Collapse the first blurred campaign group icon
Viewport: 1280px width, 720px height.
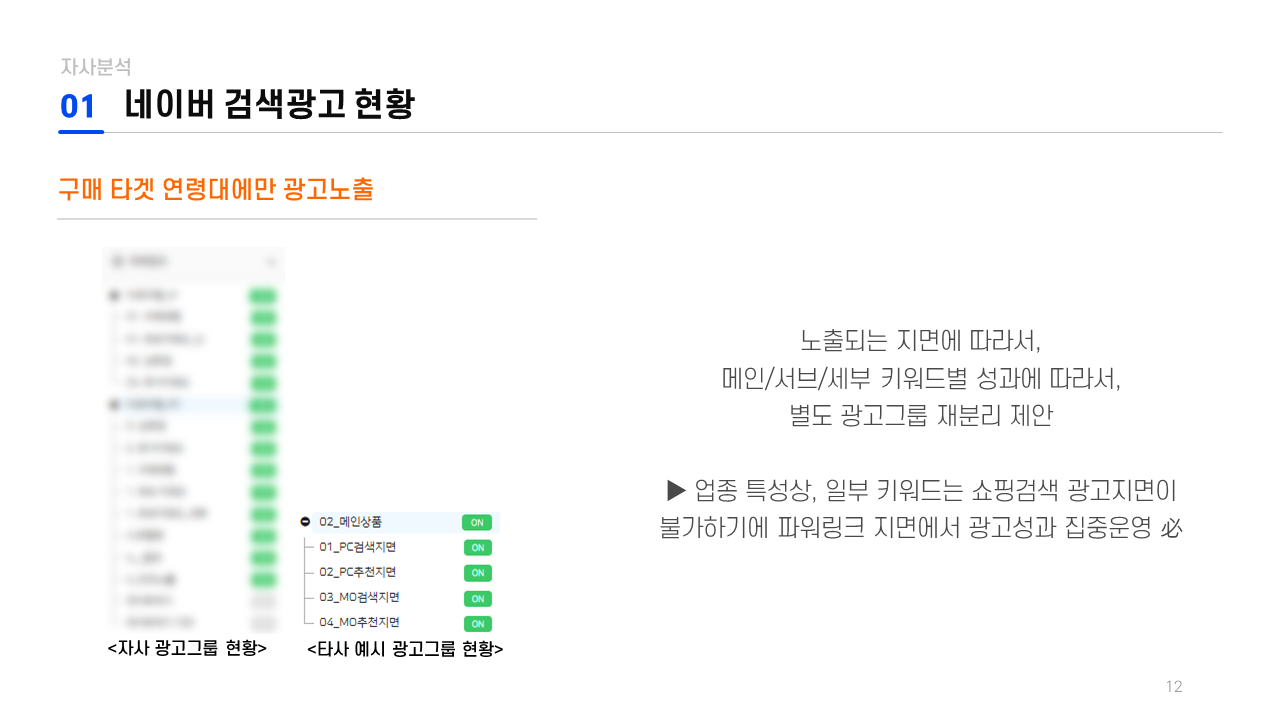(113, 295)
